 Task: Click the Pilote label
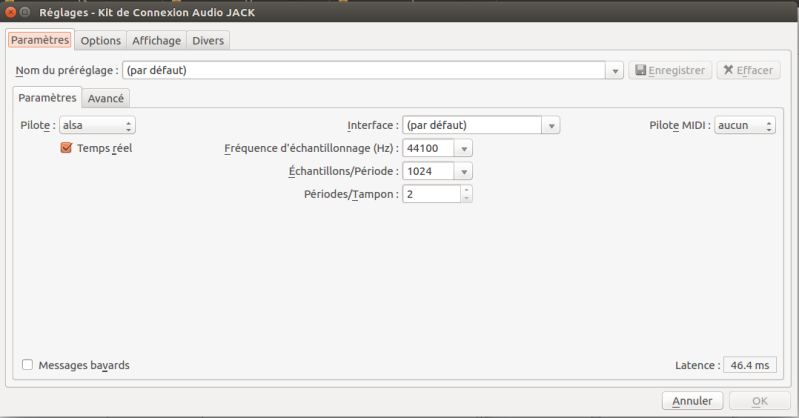click(37, 125)
